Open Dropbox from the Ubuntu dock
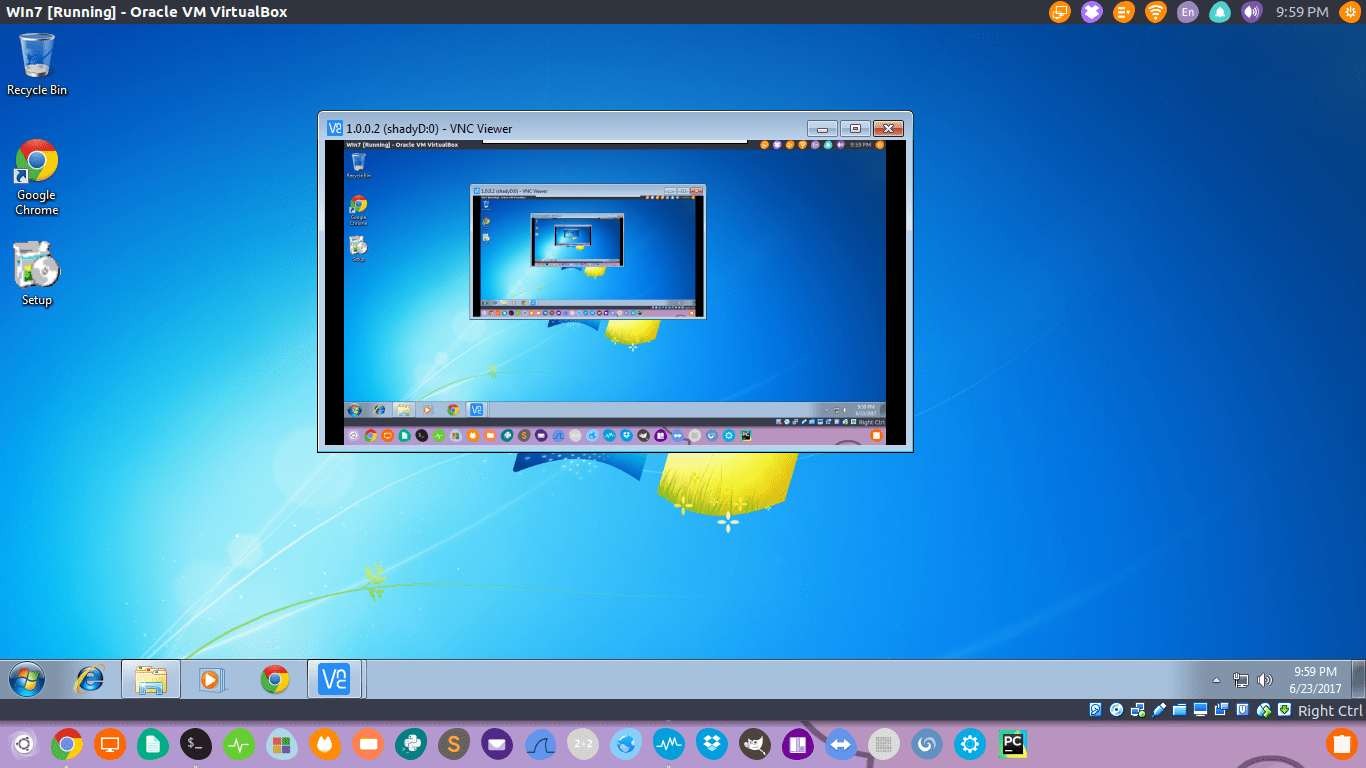This screenshot has width=1366, height=768. (x=711, y=744)
